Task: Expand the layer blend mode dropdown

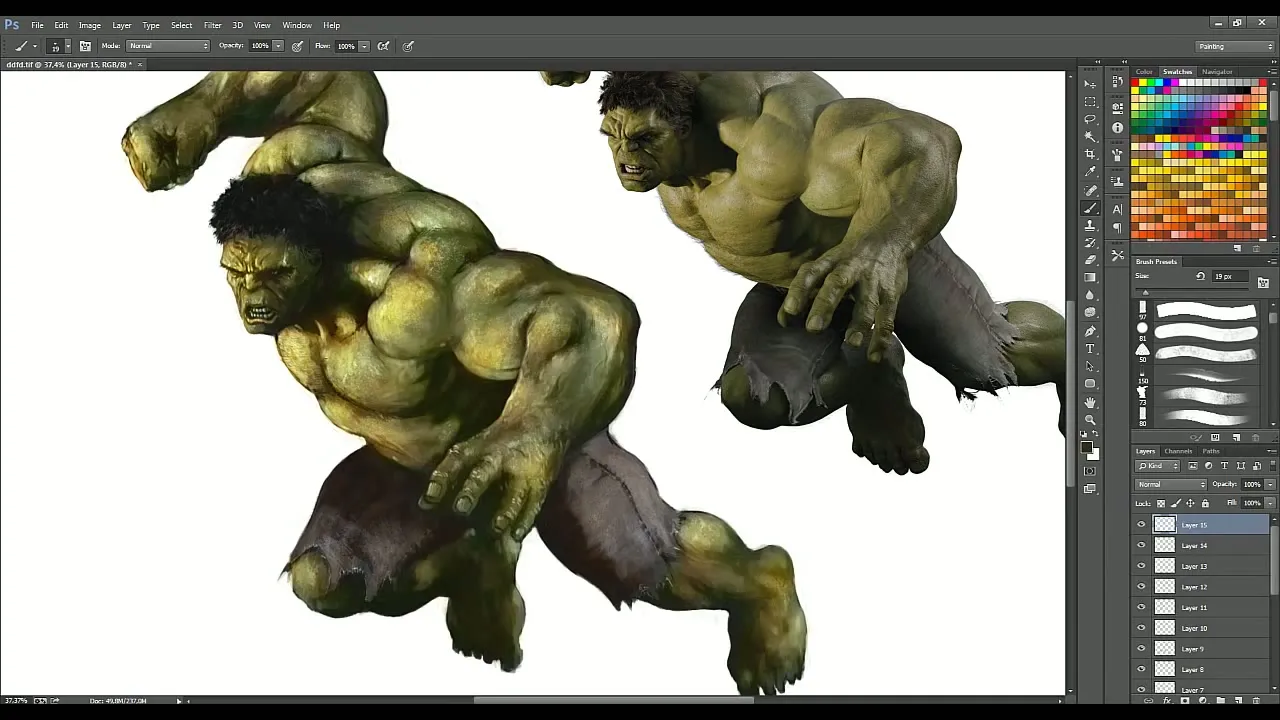Action: pyautogui.click(x=1171, y=485)
